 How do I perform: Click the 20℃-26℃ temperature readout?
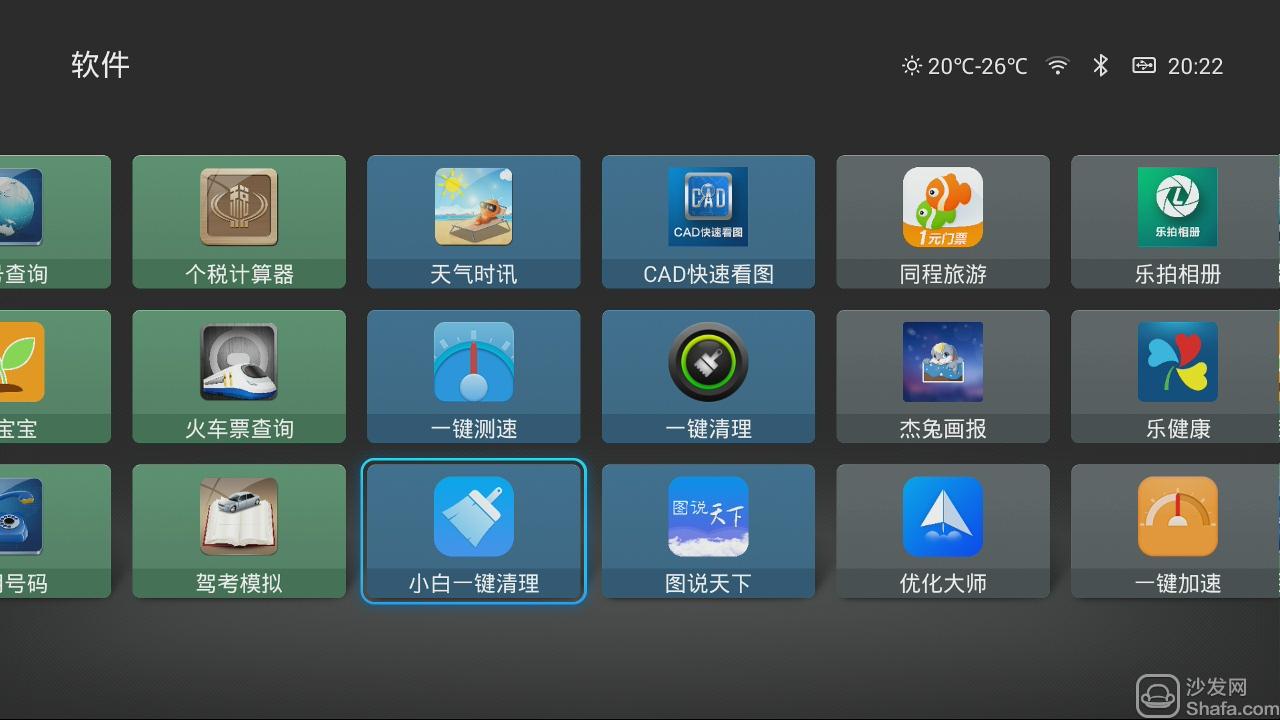pyautogui.click(x=977, y=66)
